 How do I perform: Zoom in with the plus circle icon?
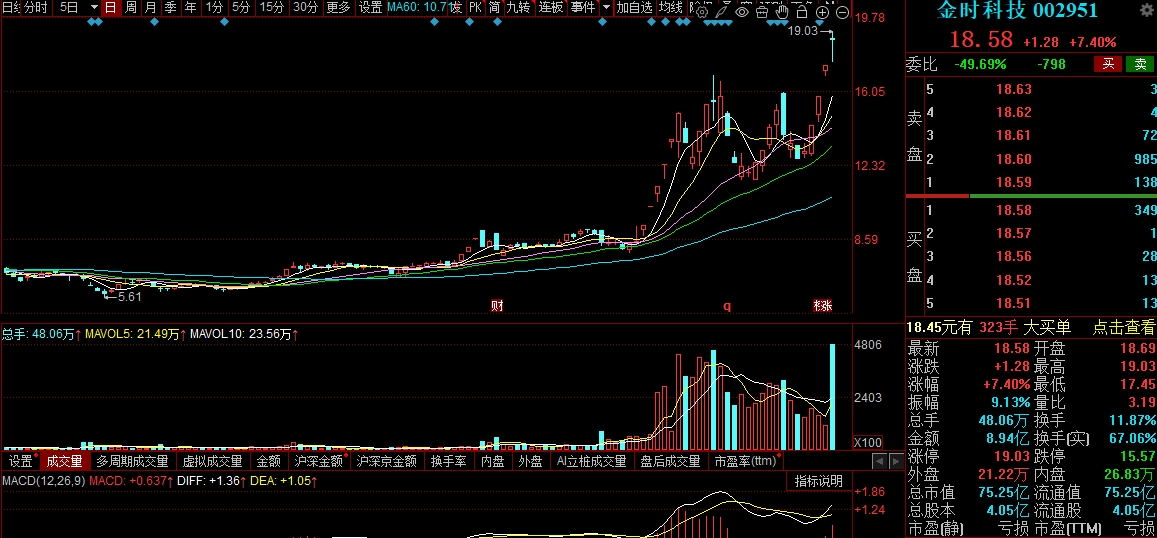(823, 12)
